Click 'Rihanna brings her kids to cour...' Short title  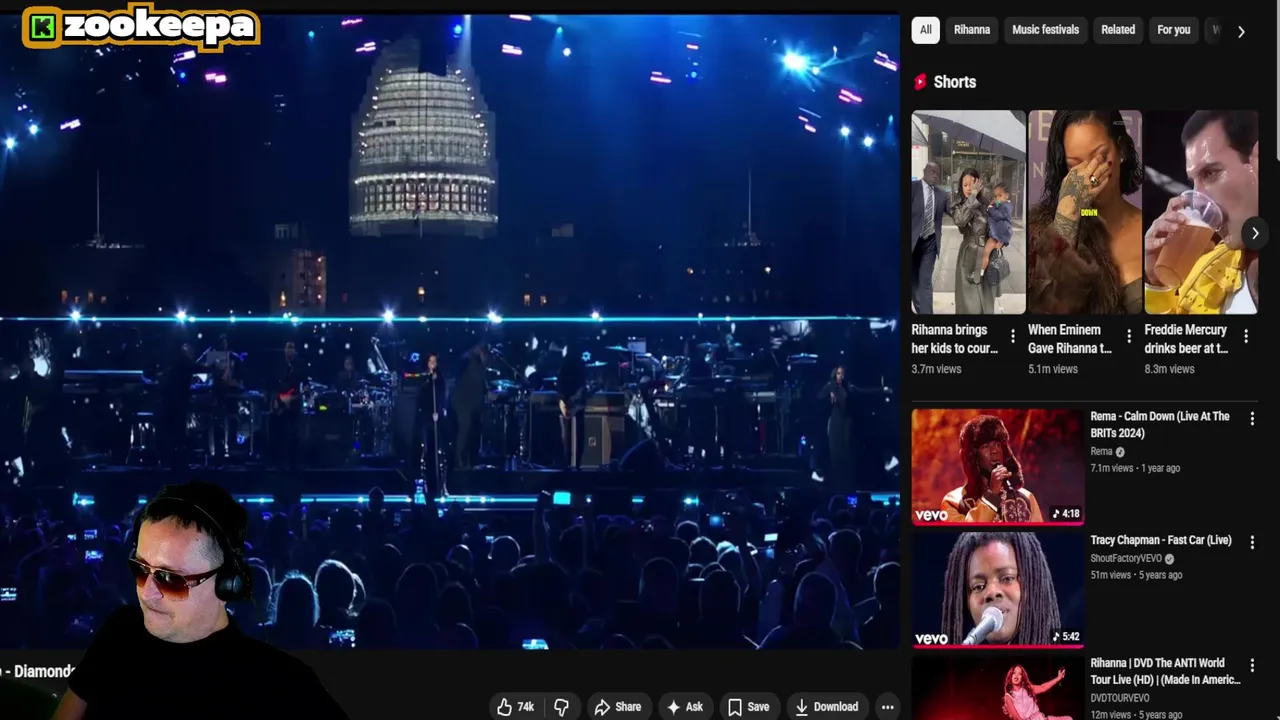[x=955, y=339]
